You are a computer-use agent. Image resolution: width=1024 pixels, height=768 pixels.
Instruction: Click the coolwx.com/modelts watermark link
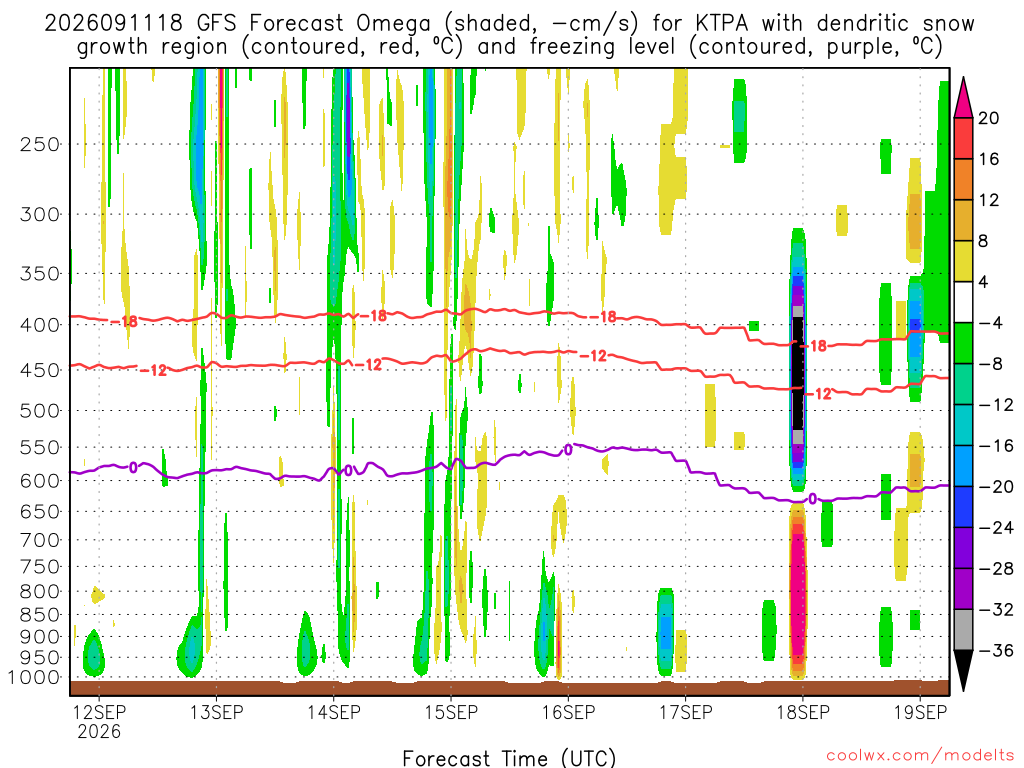coord(920,756)
